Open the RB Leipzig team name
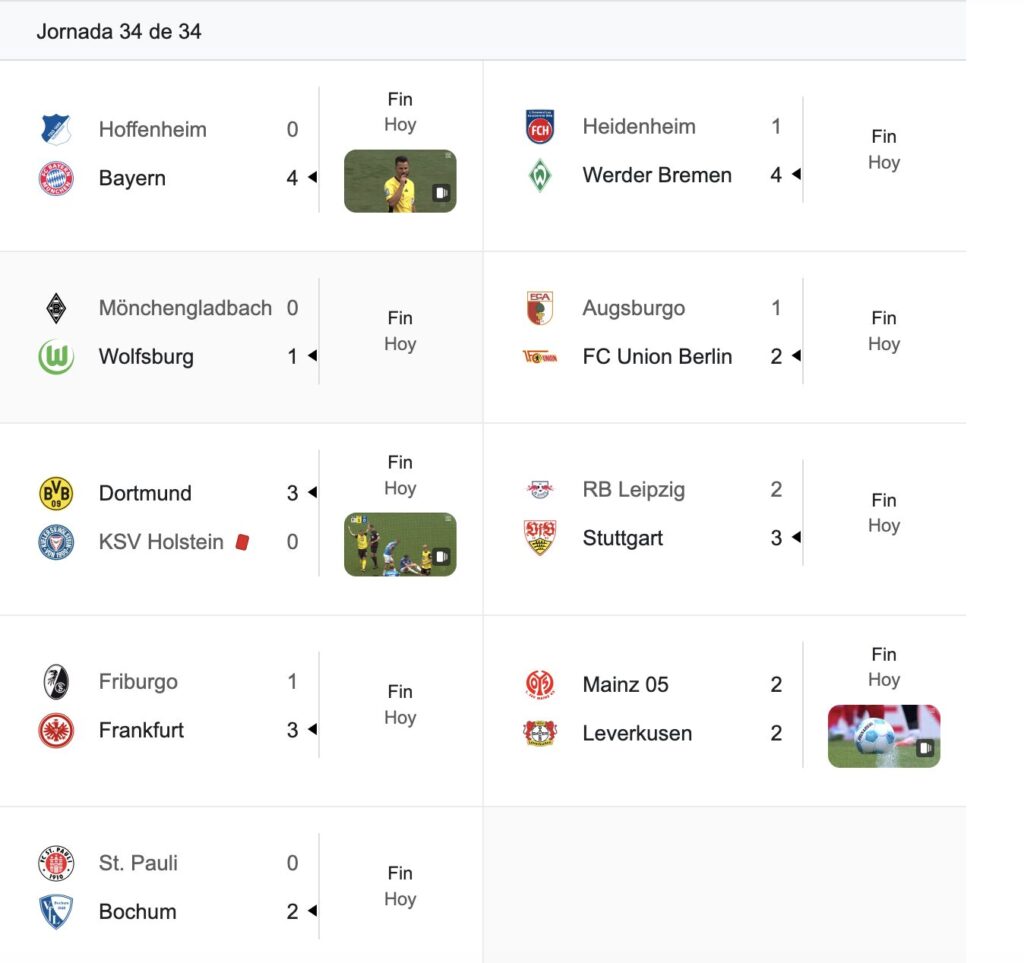This screenshot has height=963, width=1024. 633,489
